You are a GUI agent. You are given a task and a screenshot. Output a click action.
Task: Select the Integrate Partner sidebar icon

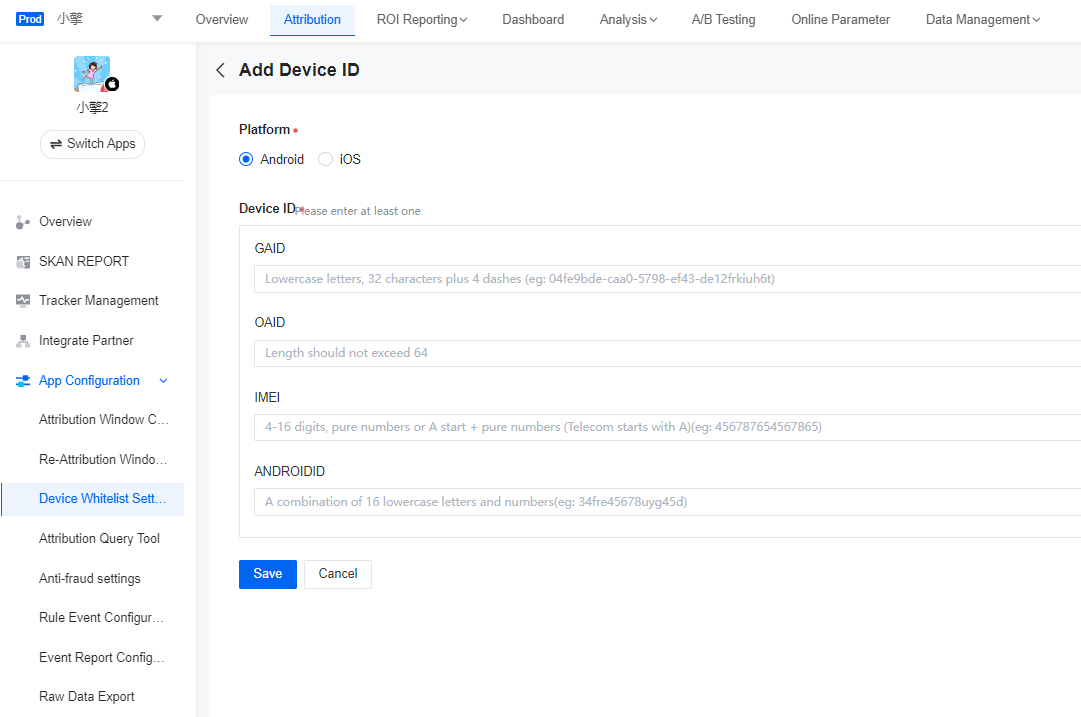pos(22,340)
